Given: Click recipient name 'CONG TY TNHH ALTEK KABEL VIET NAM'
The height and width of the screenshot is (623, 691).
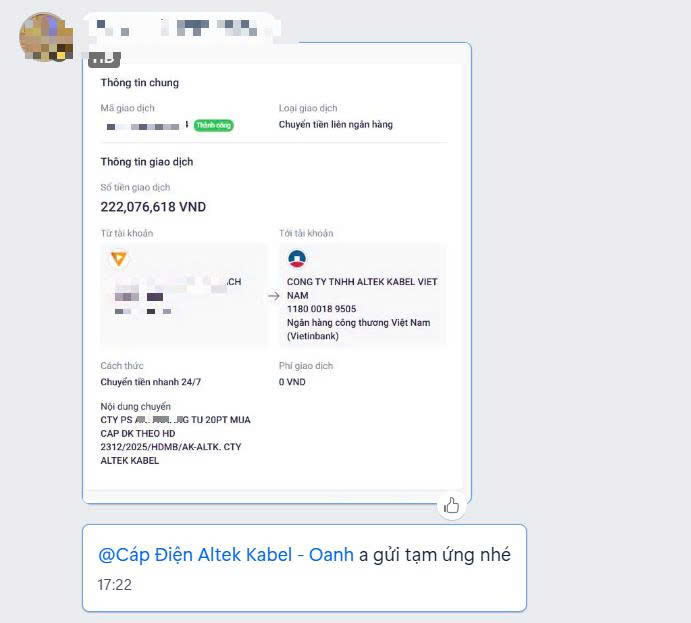Looking at the screenshot, I should tap(362, 289).
